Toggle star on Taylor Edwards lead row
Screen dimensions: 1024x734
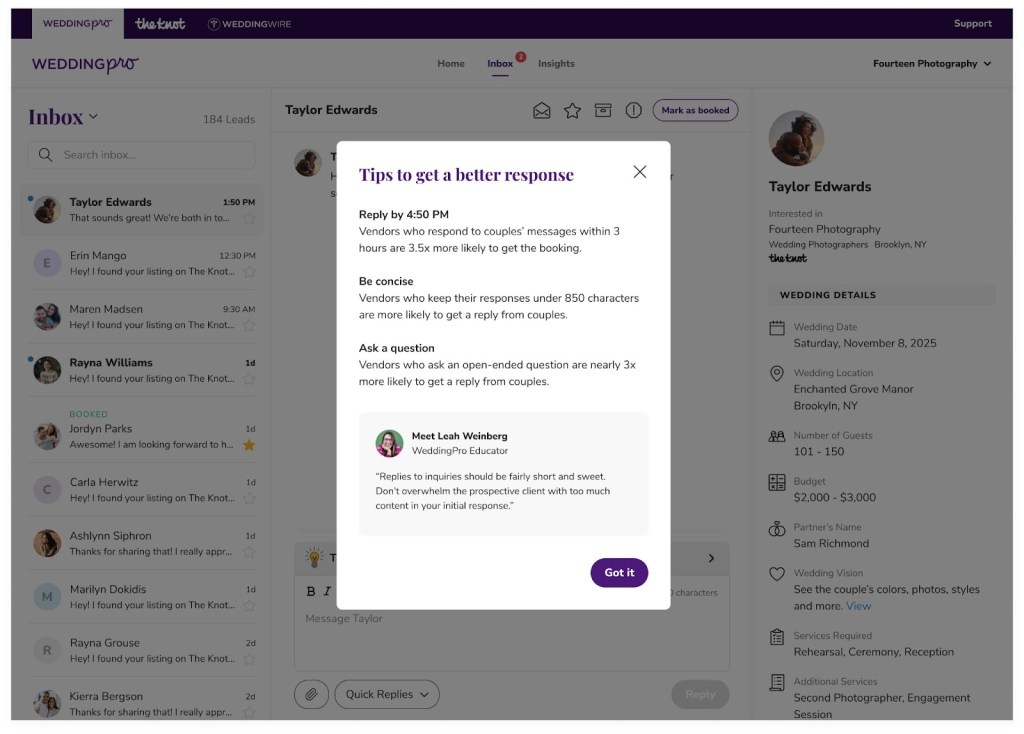pyautogui.click(x=249, y=218)
